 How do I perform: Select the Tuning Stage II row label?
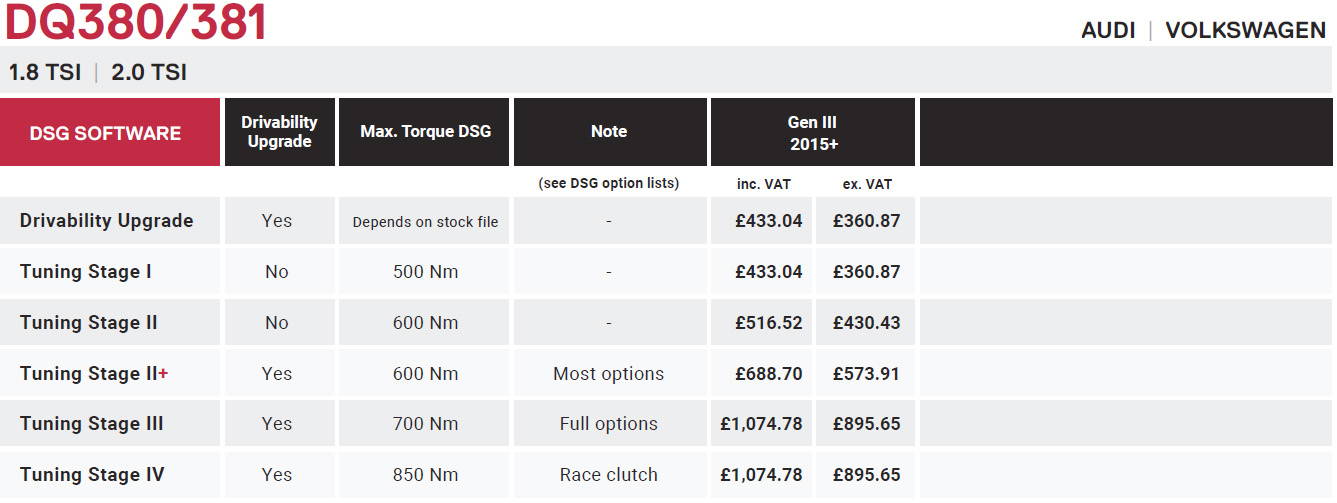coord(89,323)
